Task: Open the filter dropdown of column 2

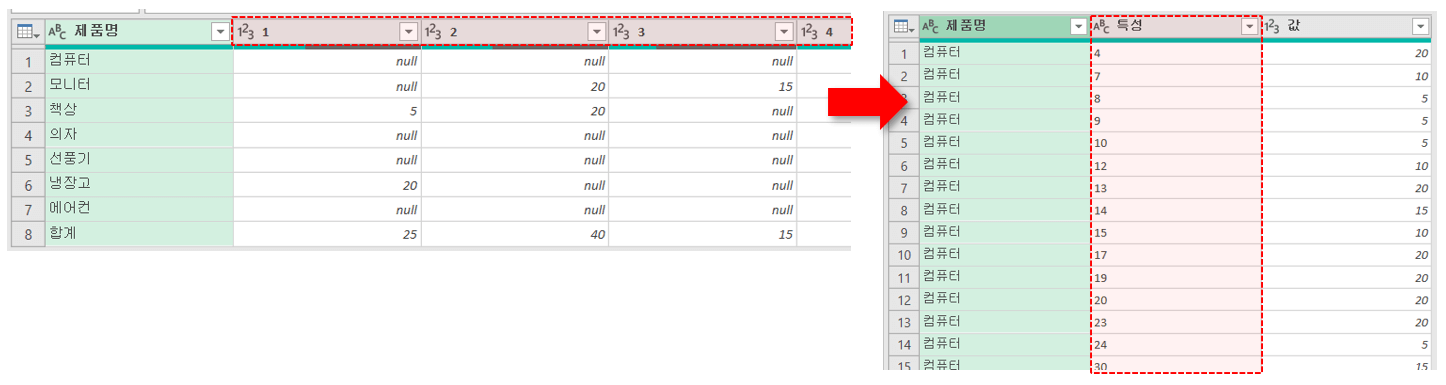Action: 597,32
